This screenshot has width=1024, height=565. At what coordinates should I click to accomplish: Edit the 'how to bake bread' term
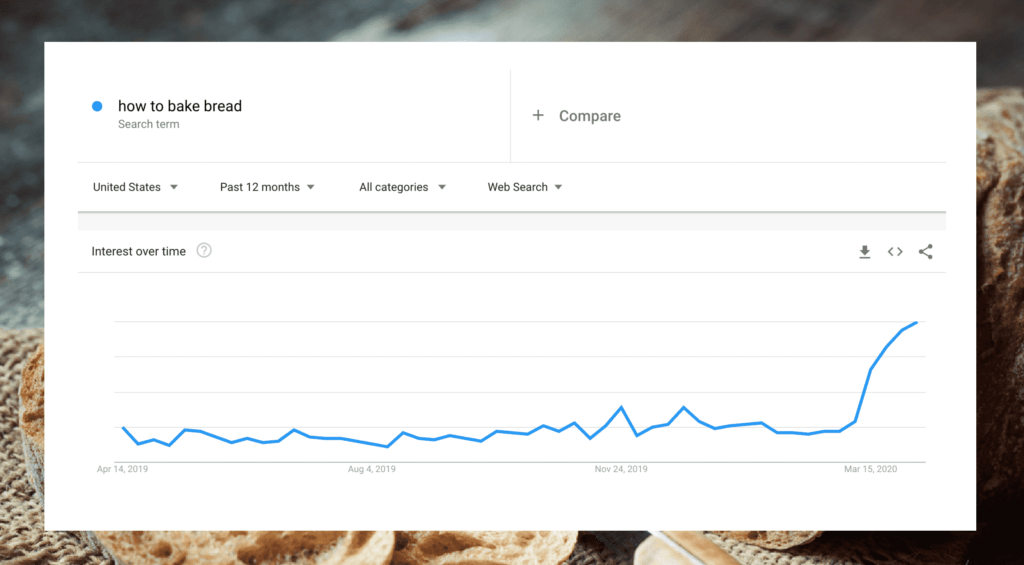coord(180,106)
